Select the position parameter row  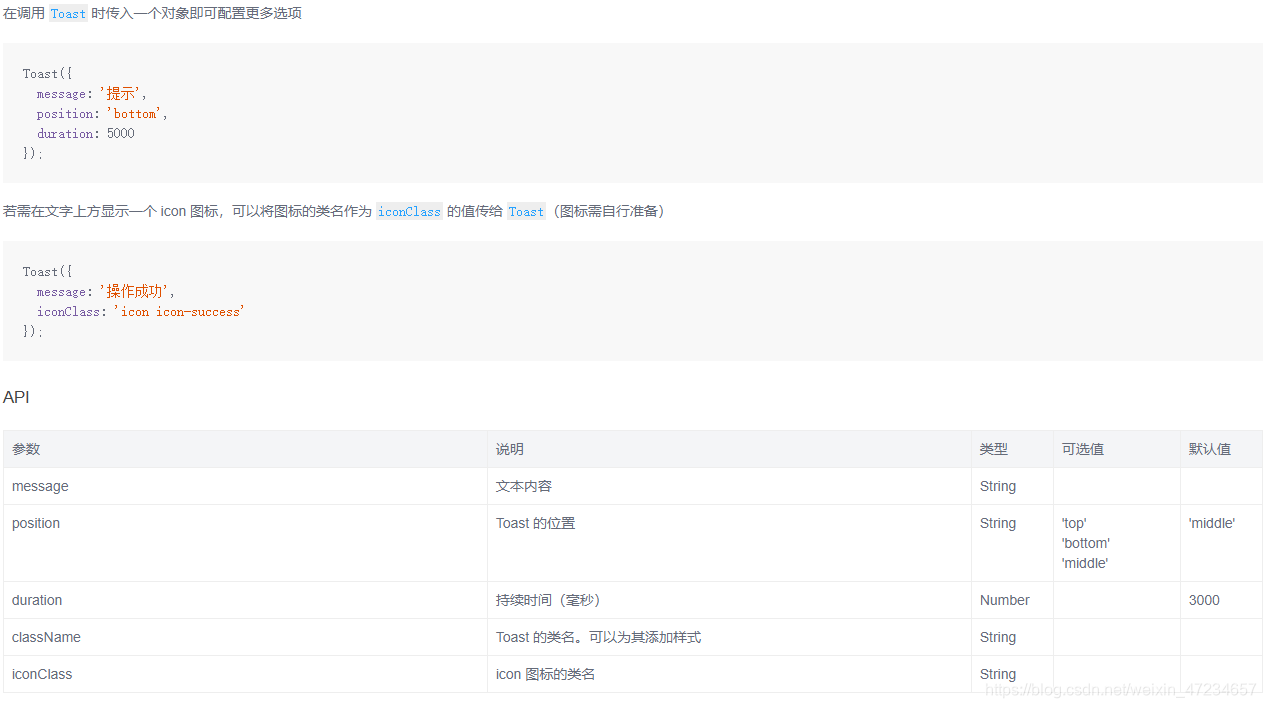pos(36,523)
